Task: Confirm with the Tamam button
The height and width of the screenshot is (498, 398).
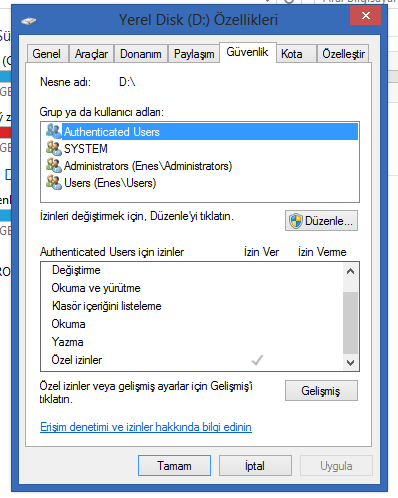Action: pos(174,465)
